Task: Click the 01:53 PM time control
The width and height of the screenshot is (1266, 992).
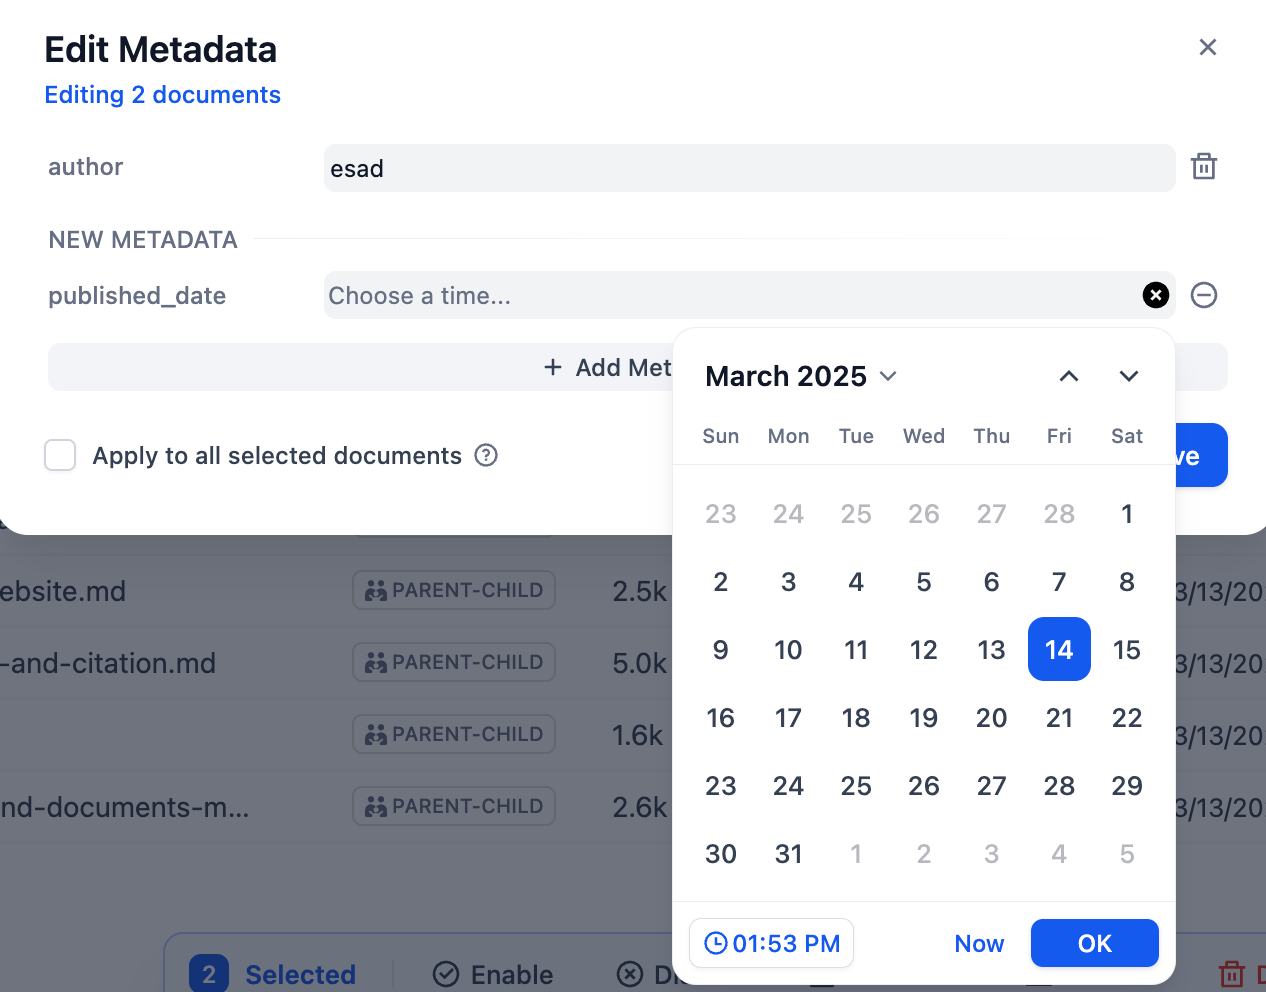Action: pyautogui.click(x=771, y=942)
